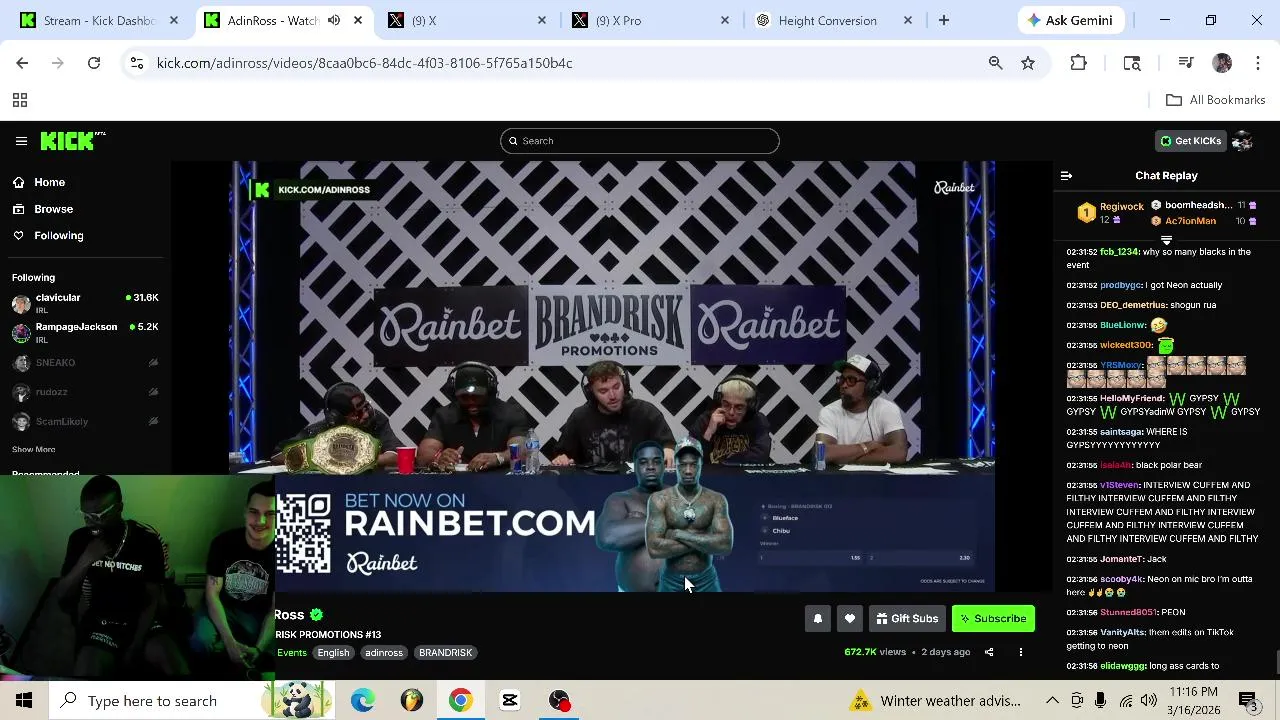Image resolution: width=1280 pixels, height=720 pixels.
Task: Show hidden system tray icons
Action: tap(1052, 701)
